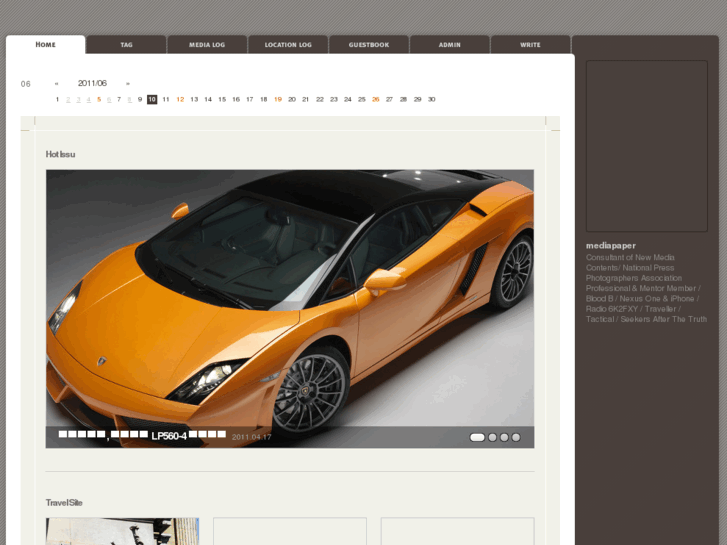The image size is (727, 545).
Task: Go to next month in calendar
Action: pyautogui.click(x=128, y=84)
